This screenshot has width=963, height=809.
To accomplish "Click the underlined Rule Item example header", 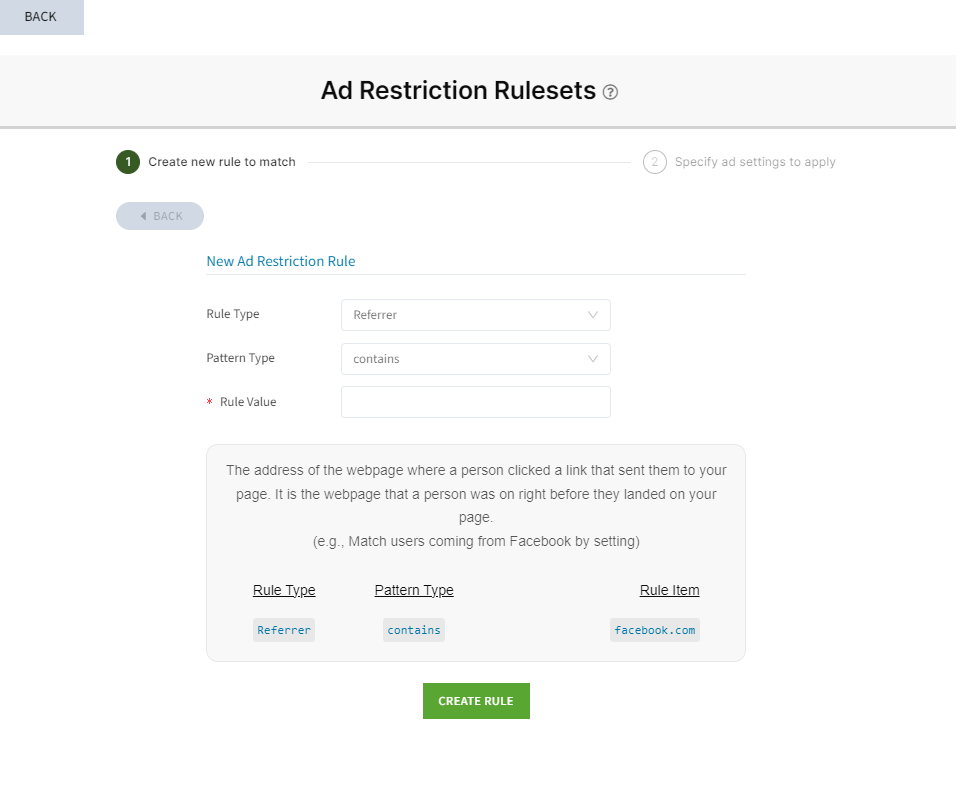I will click(x=669, y=590).
